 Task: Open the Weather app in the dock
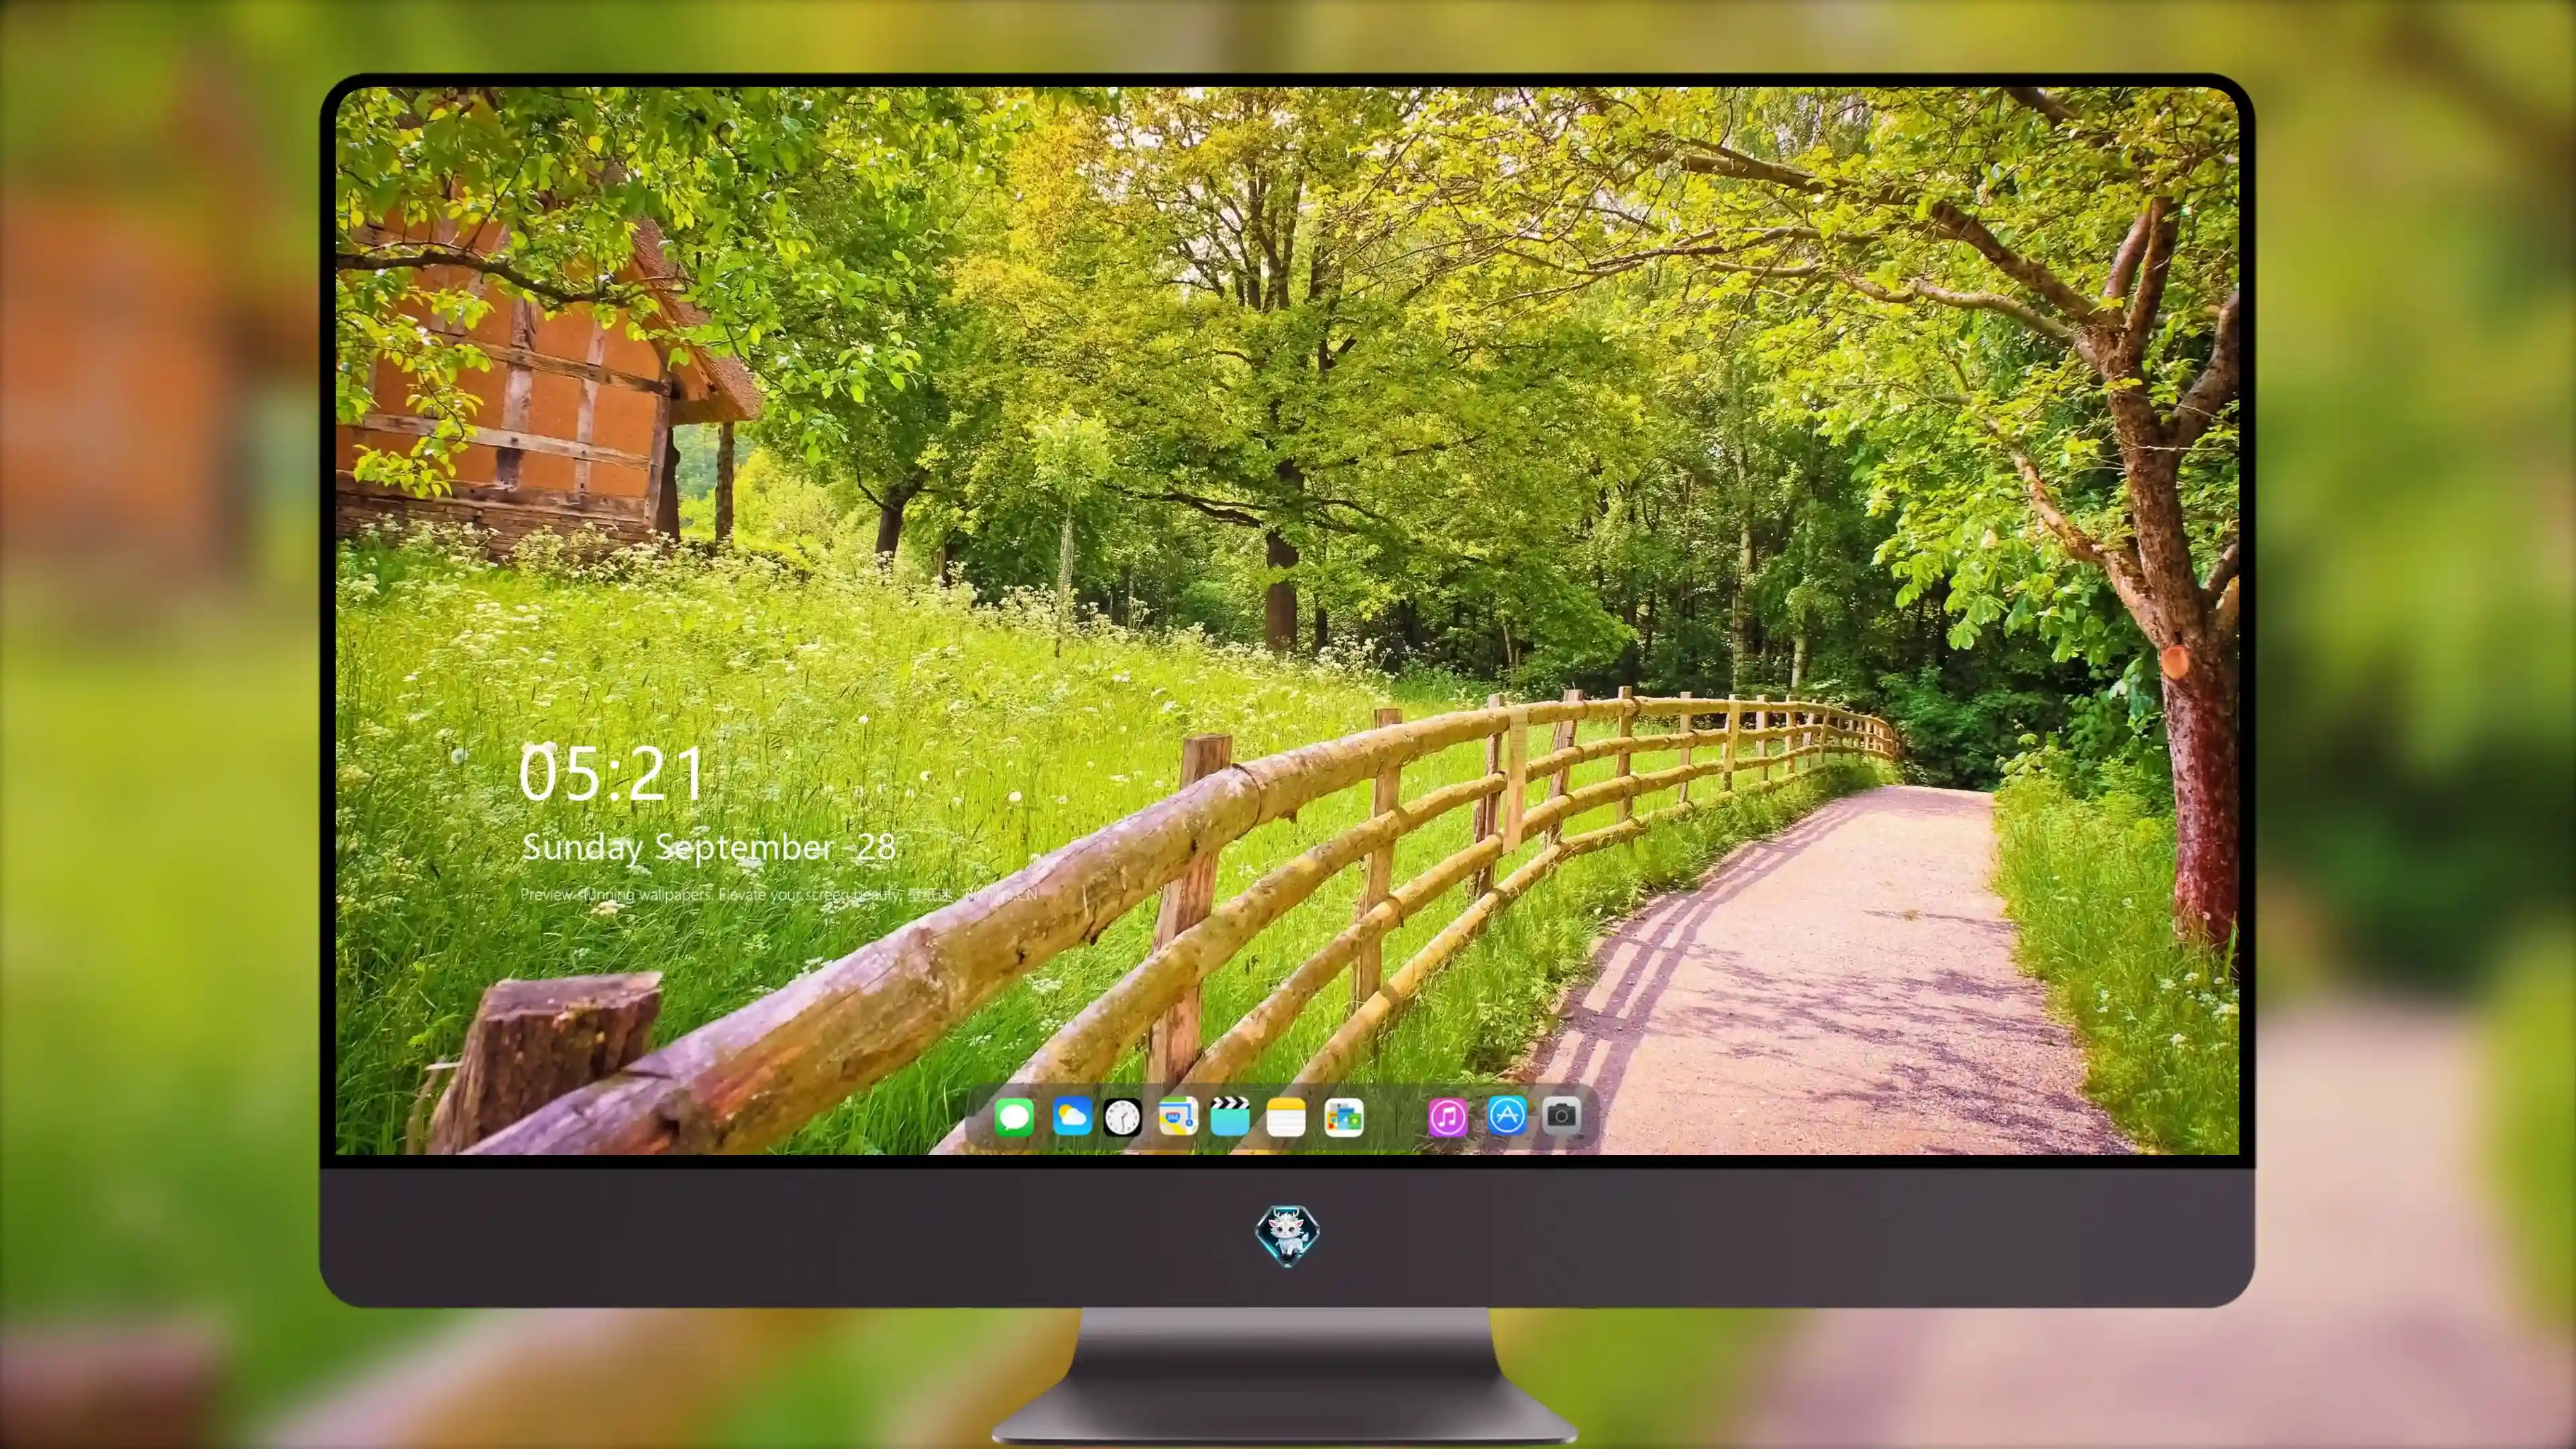[1072, 1116]
